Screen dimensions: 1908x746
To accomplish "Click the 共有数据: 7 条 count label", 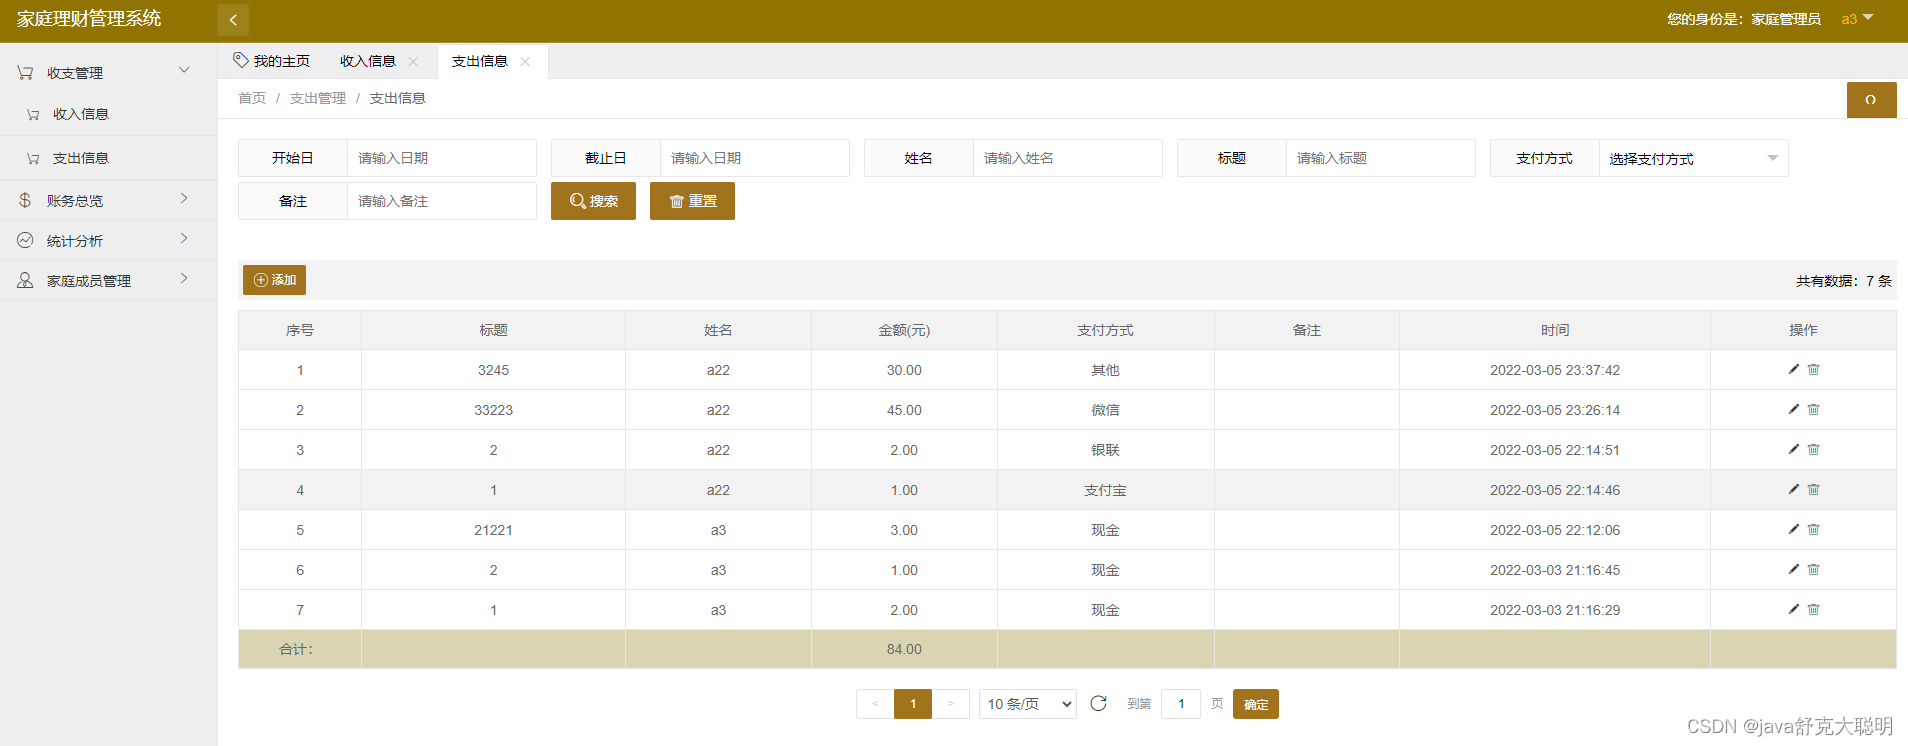I will 1843,281.
